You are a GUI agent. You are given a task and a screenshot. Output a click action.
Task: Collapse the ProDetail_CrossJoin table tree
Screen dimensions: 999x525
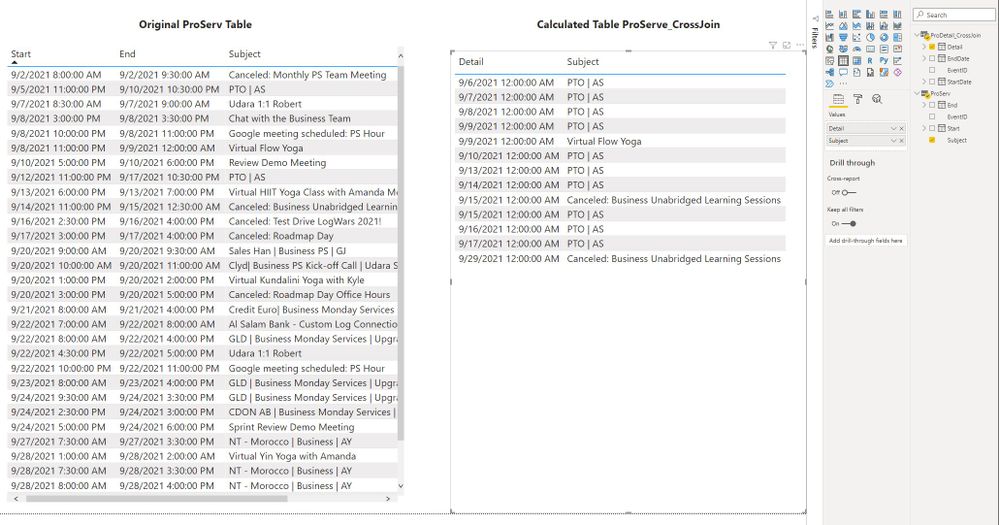click(x=918, y=35)
